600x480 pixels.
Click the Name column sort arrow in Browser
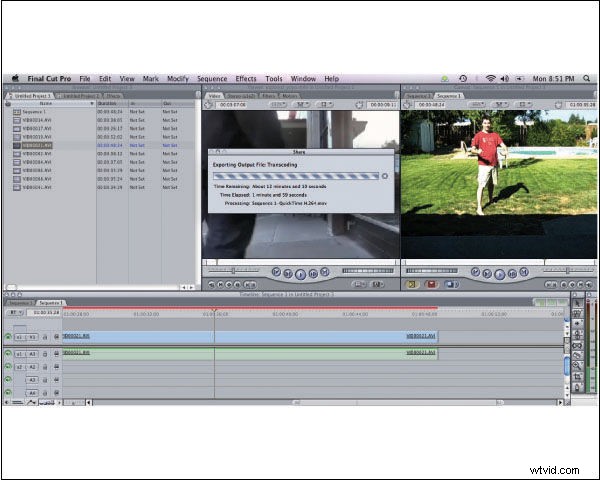(92, 104)
